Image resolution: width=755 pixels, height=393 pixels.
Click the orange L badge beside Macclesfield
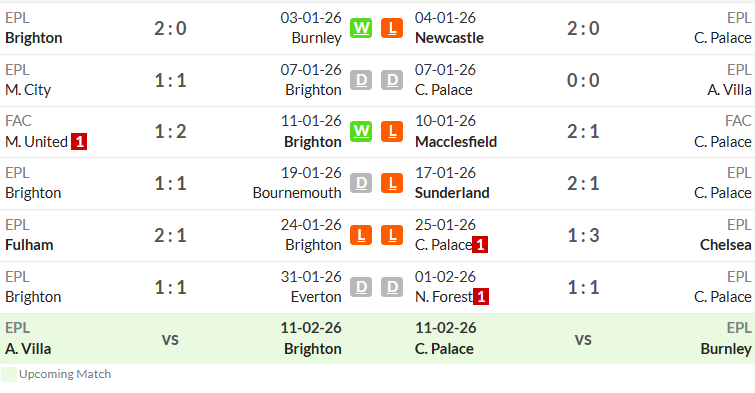[392, 131]
